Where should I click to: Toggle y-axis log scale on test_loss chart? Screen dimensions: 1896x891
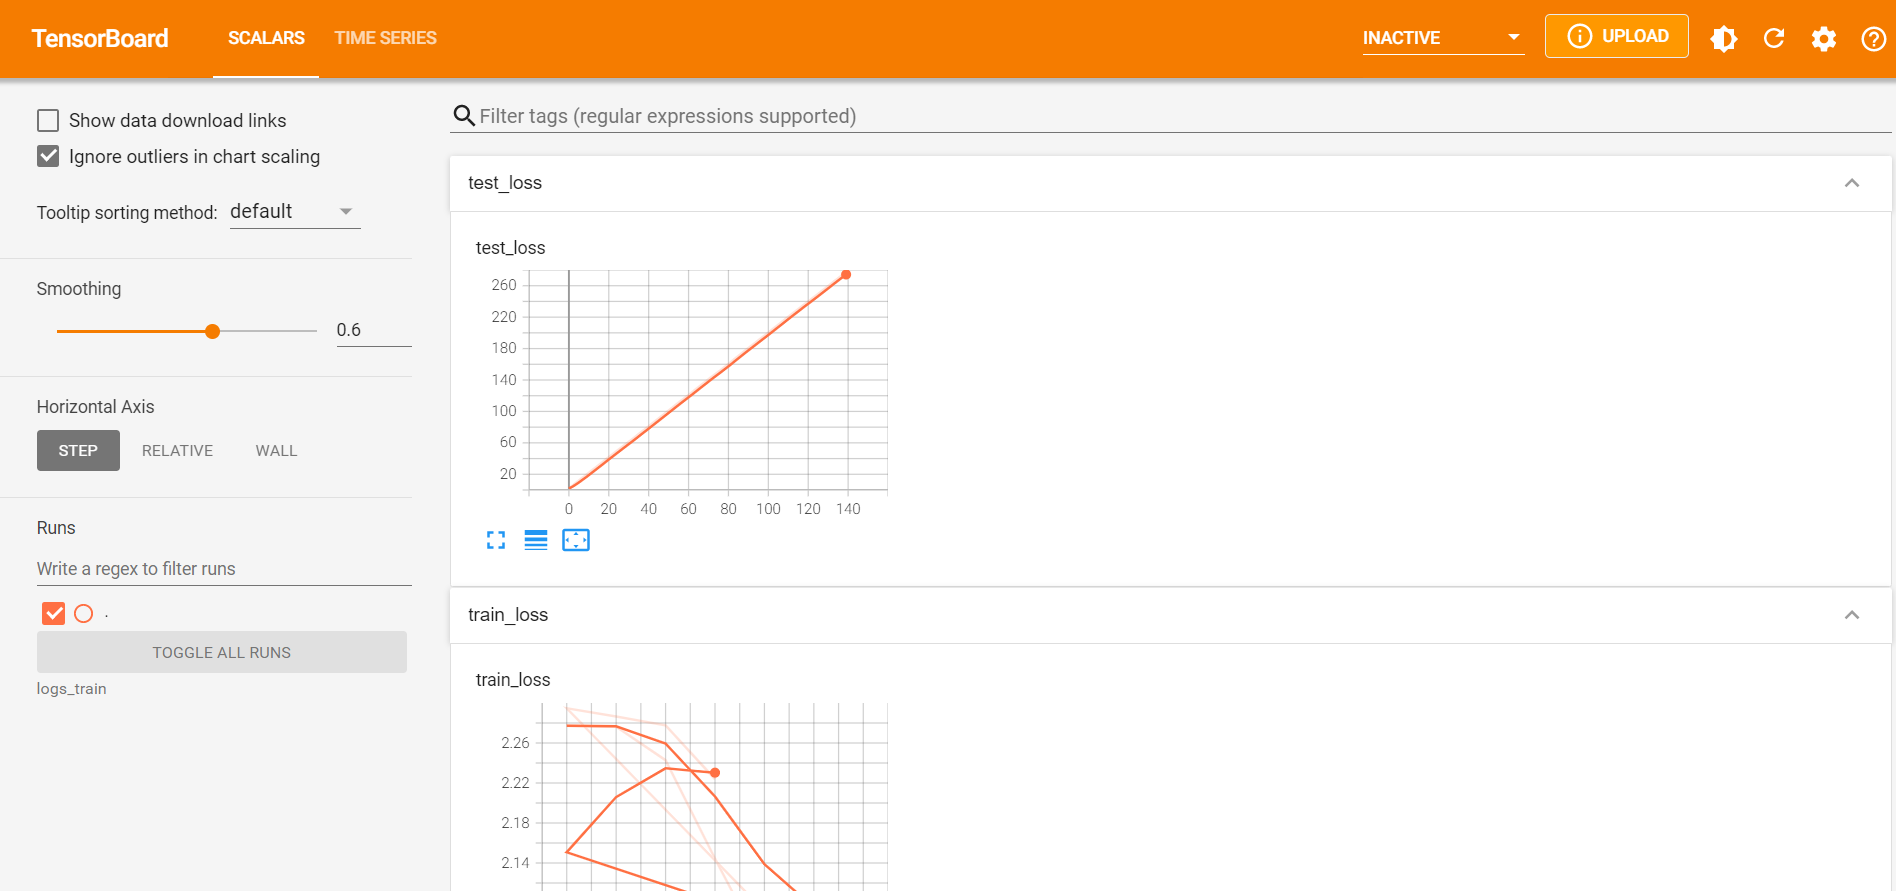click(536, 540)
